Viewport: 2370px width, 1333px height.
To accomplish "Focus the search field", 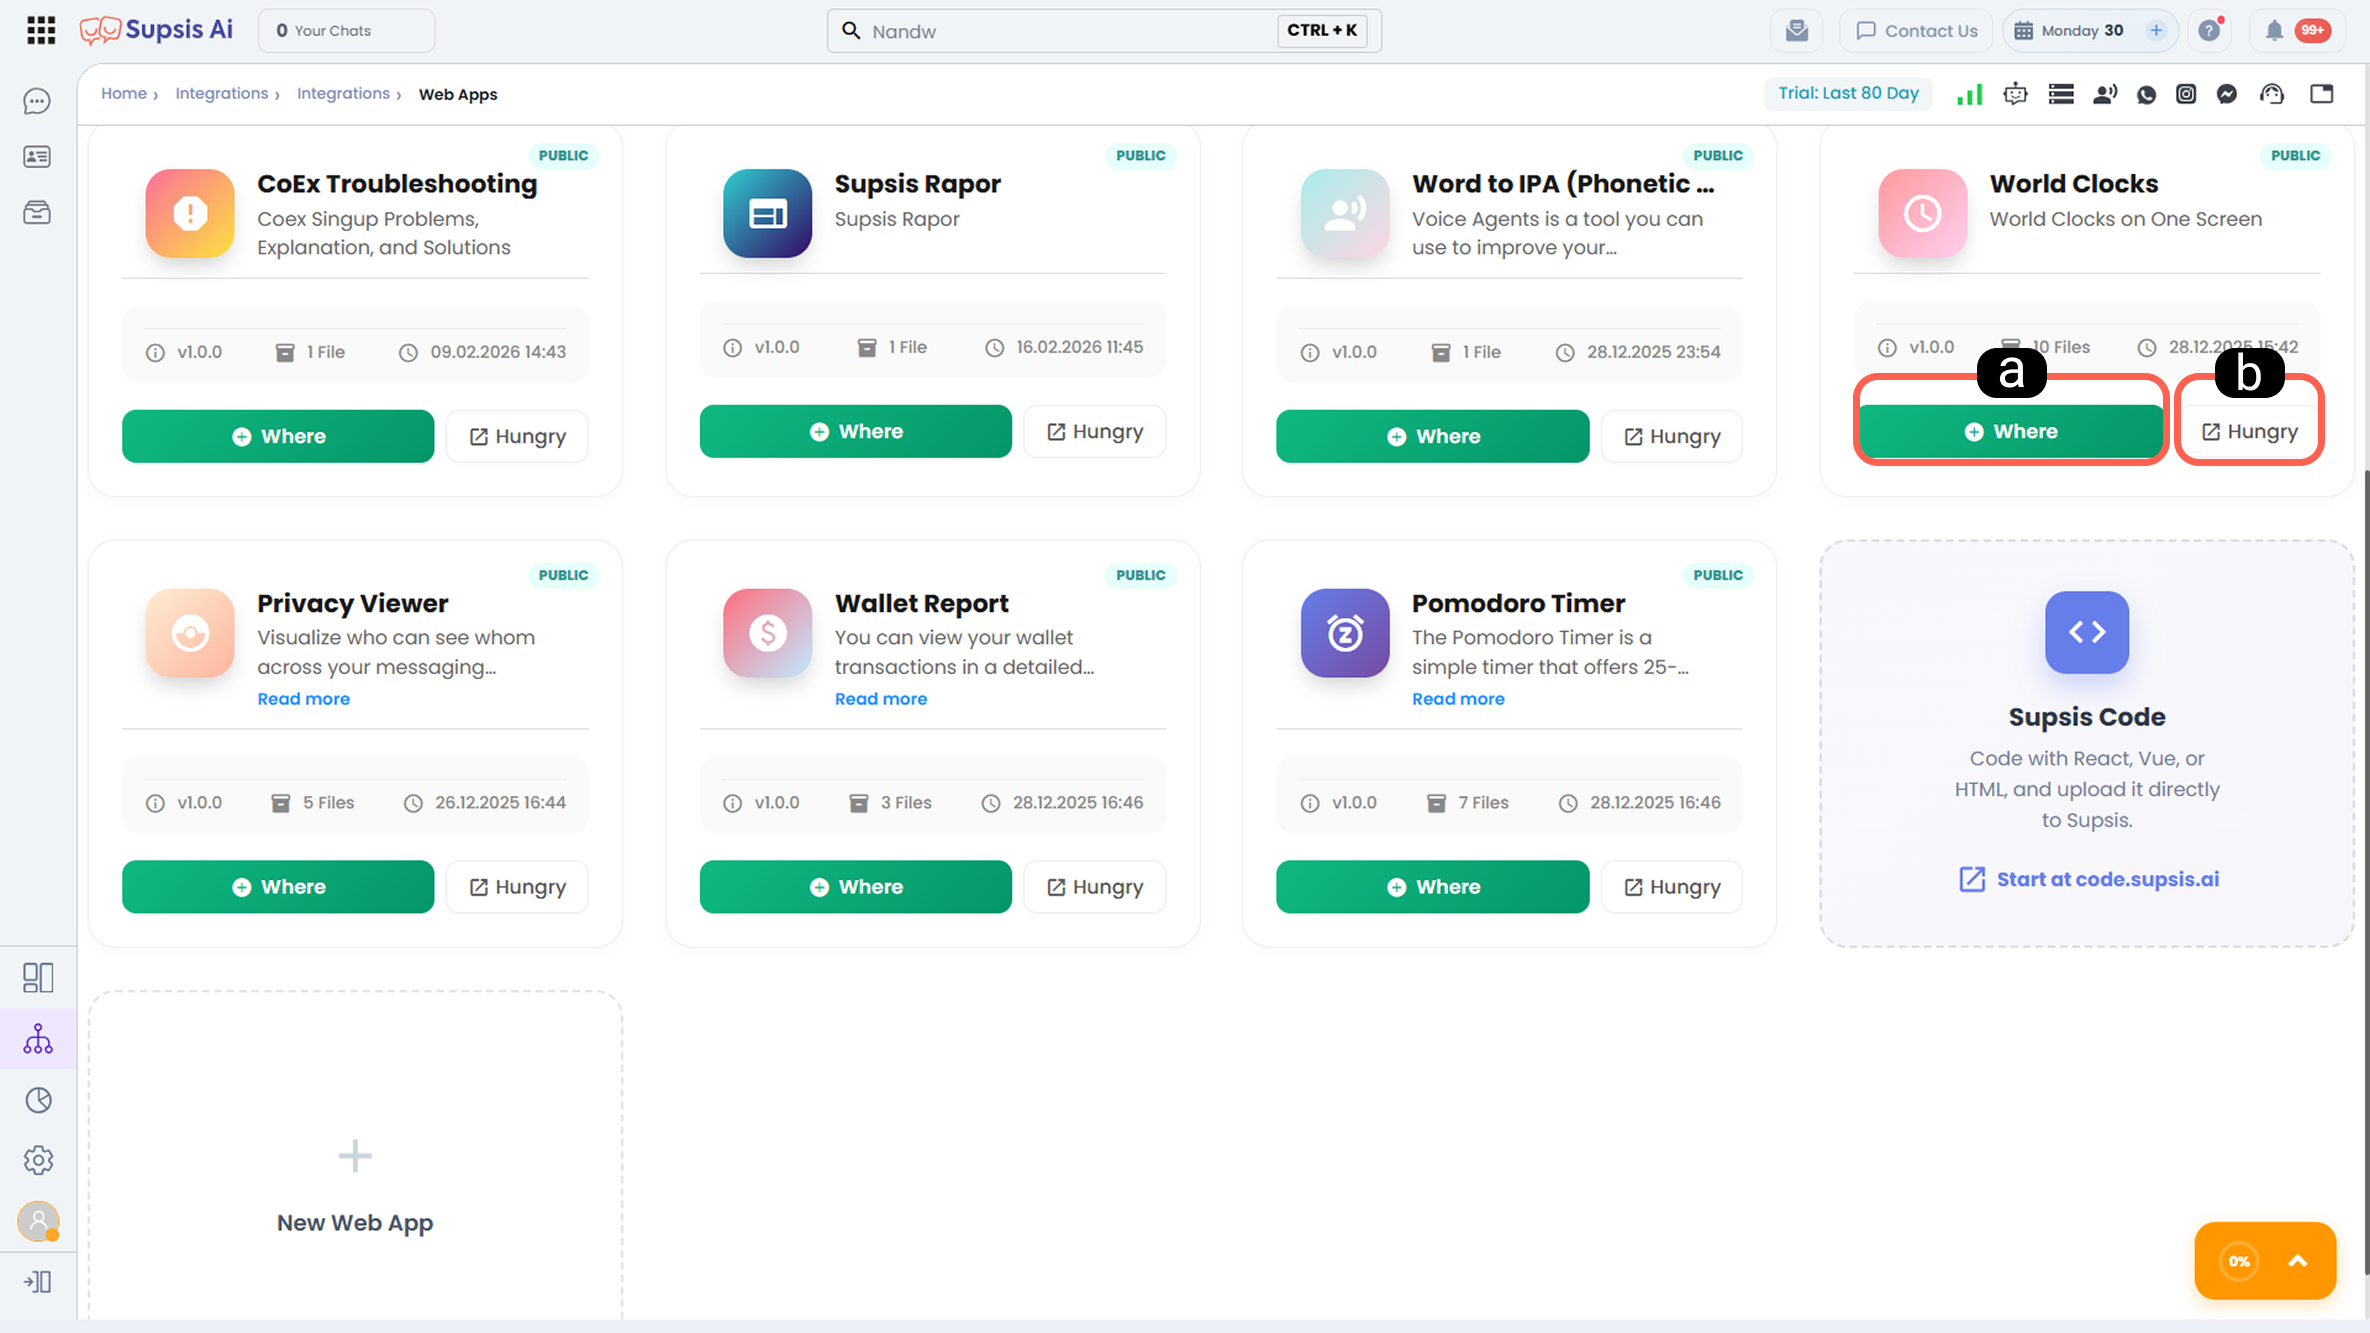I will [1104, 31].
